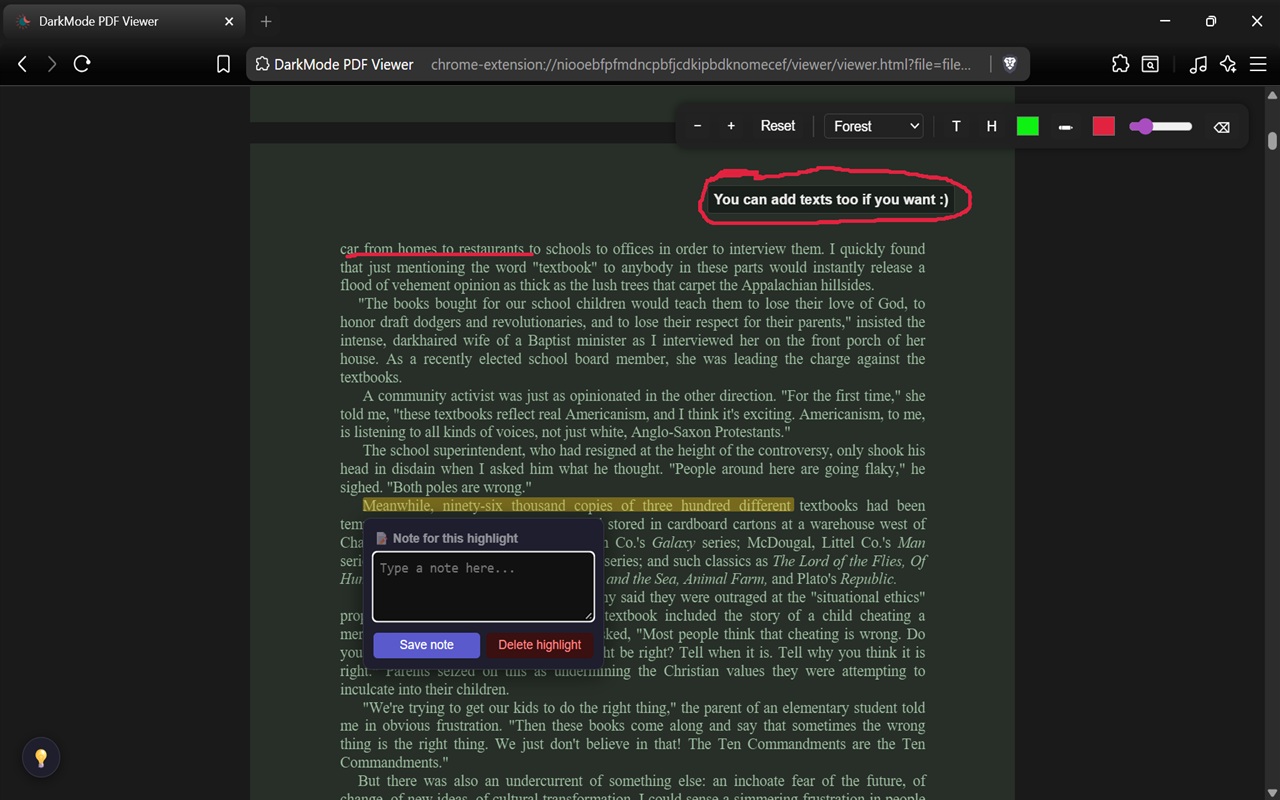The height and width of the screenshot is (800, 1280).
Task: Click the scrollbar up arrow
Action: (1272, 95)
